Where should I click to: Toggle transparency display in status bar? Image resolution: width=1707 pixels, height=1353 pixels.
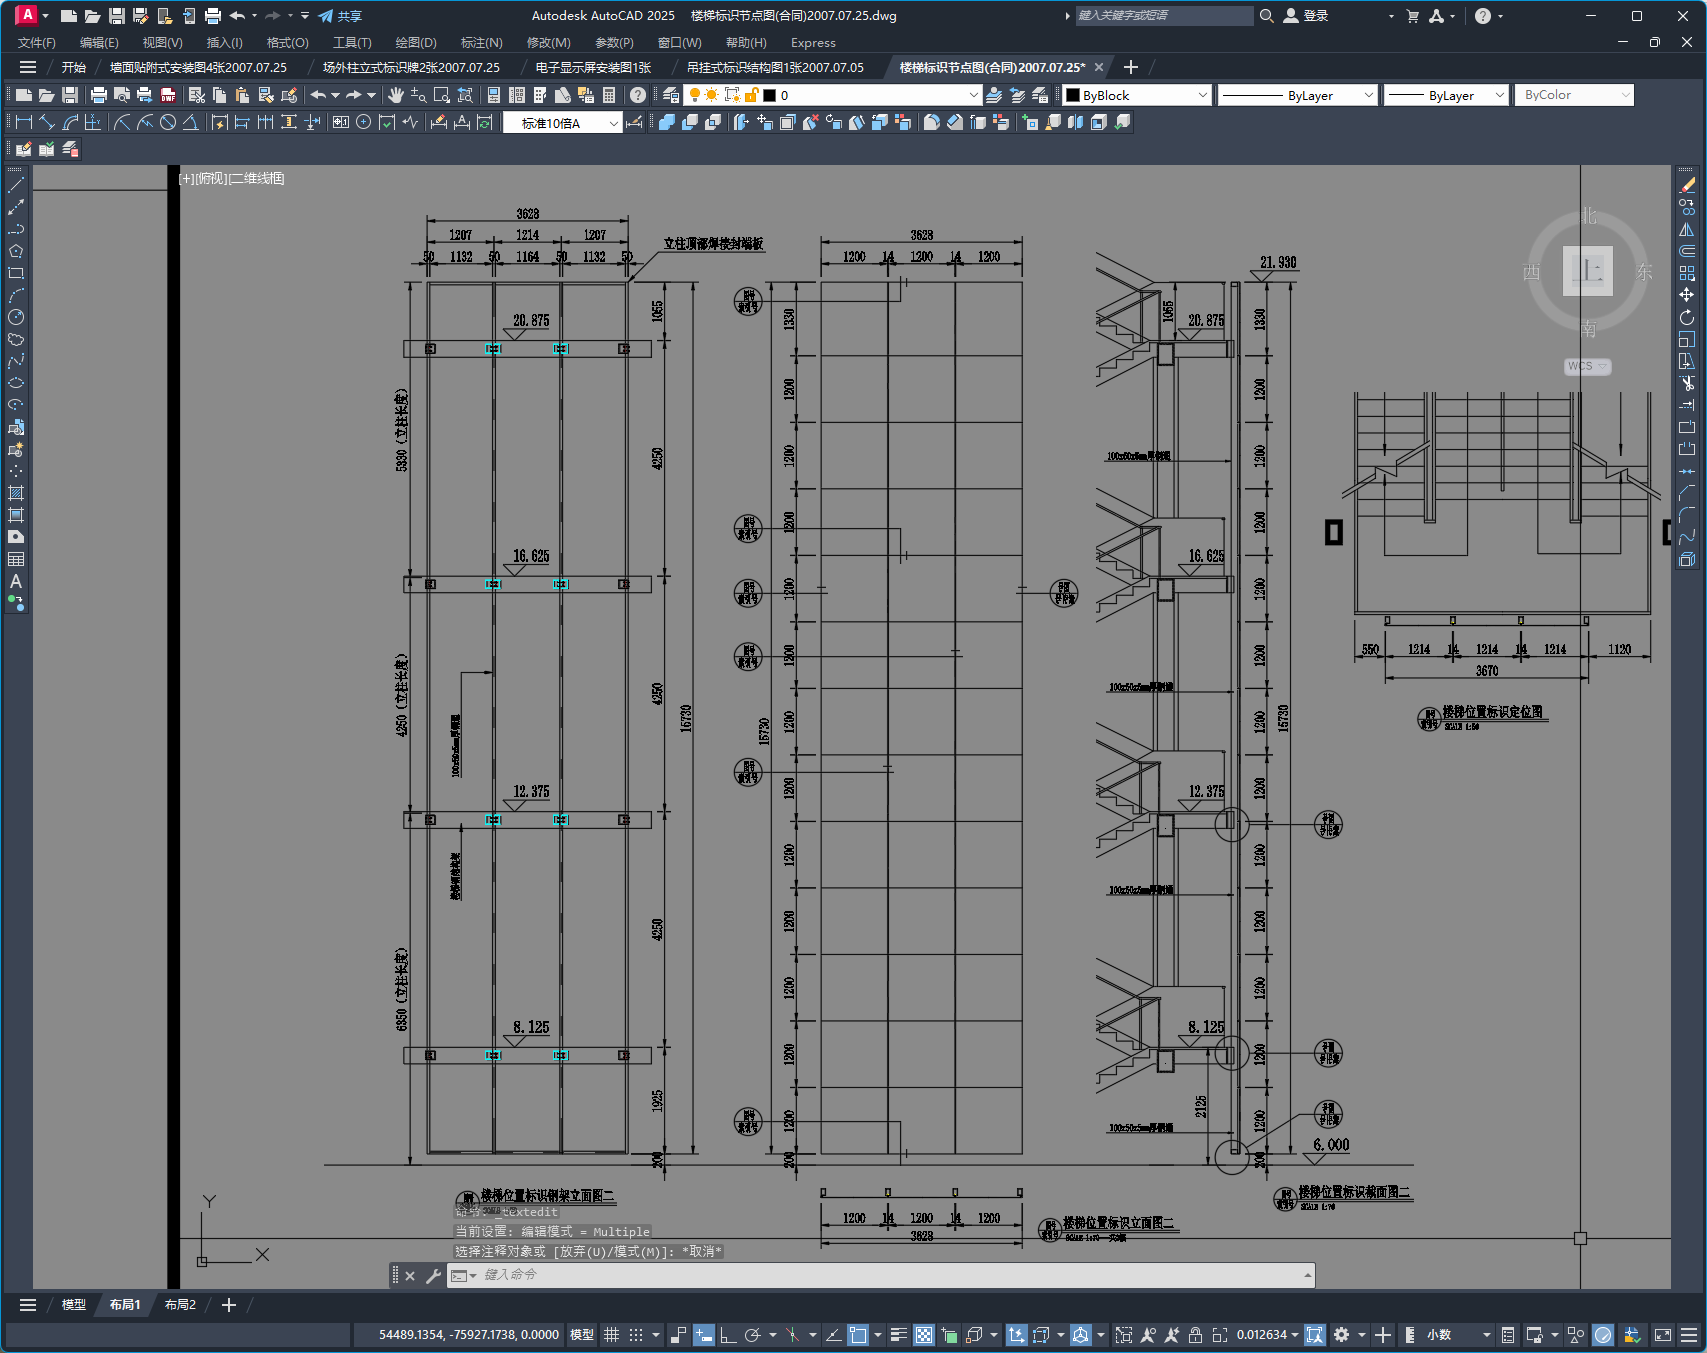point(924,1334)
